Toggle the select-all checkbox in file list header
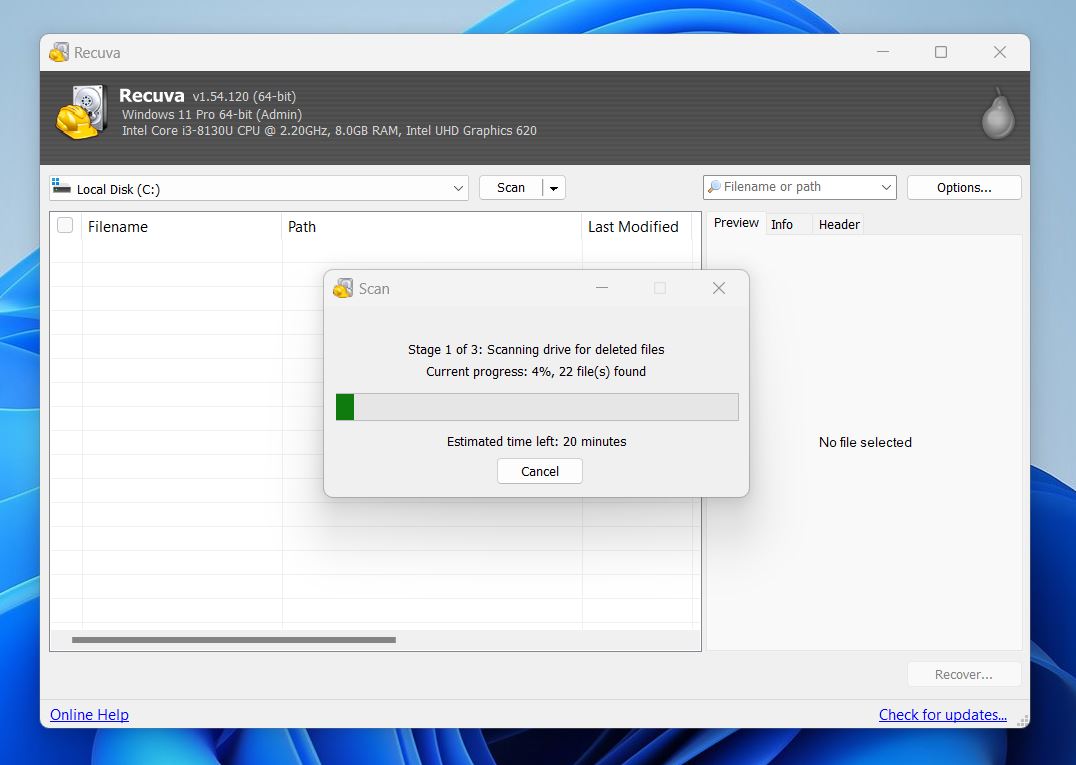The height and width of the screenshot is (765, 1076). click(x=65, y=226)
